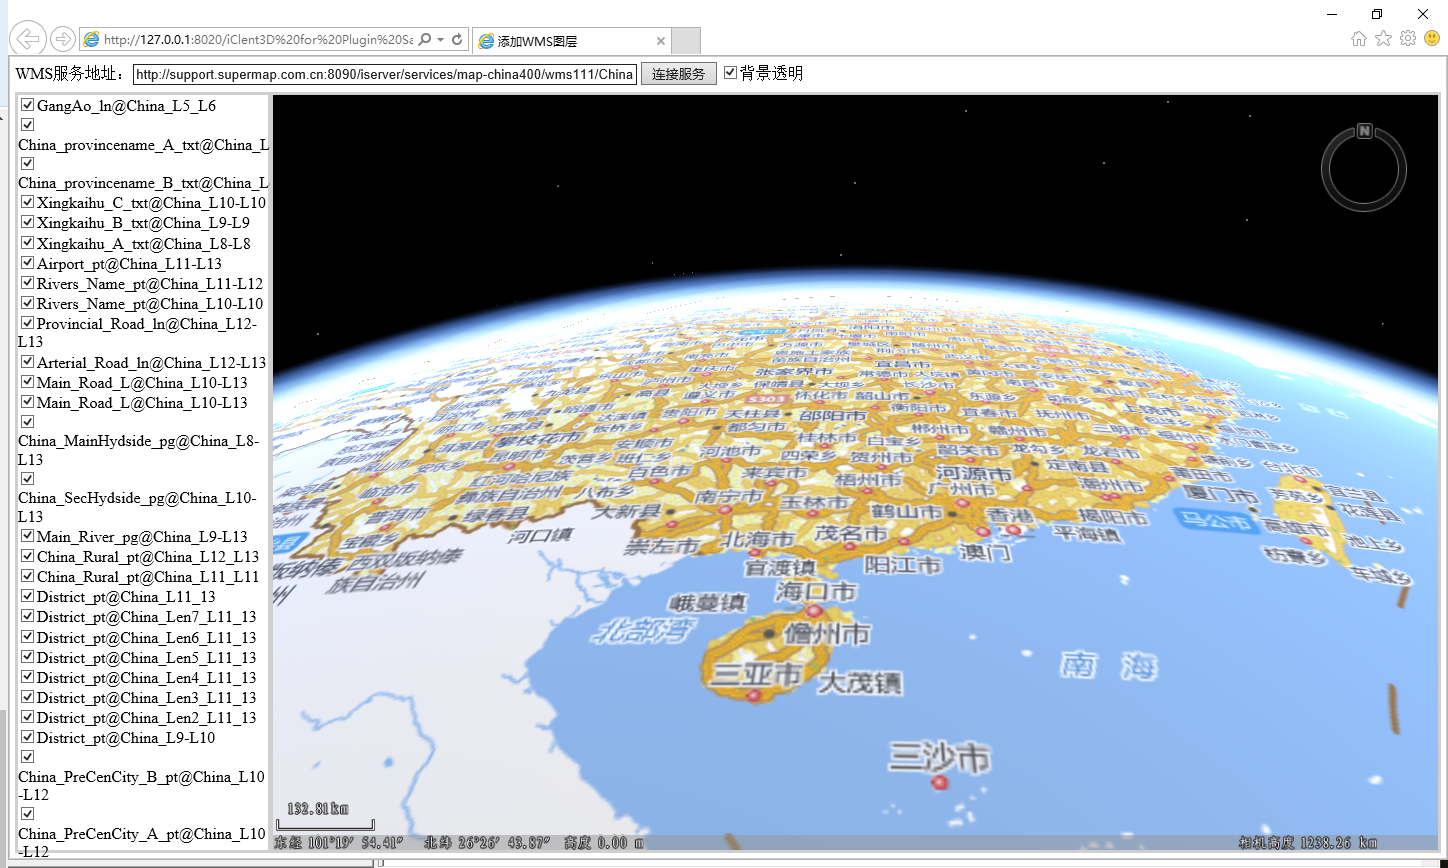1448x868 pixels.
Task: Toggle the China_provincename_A_txt layer checkbox
Action: [28, 125]
